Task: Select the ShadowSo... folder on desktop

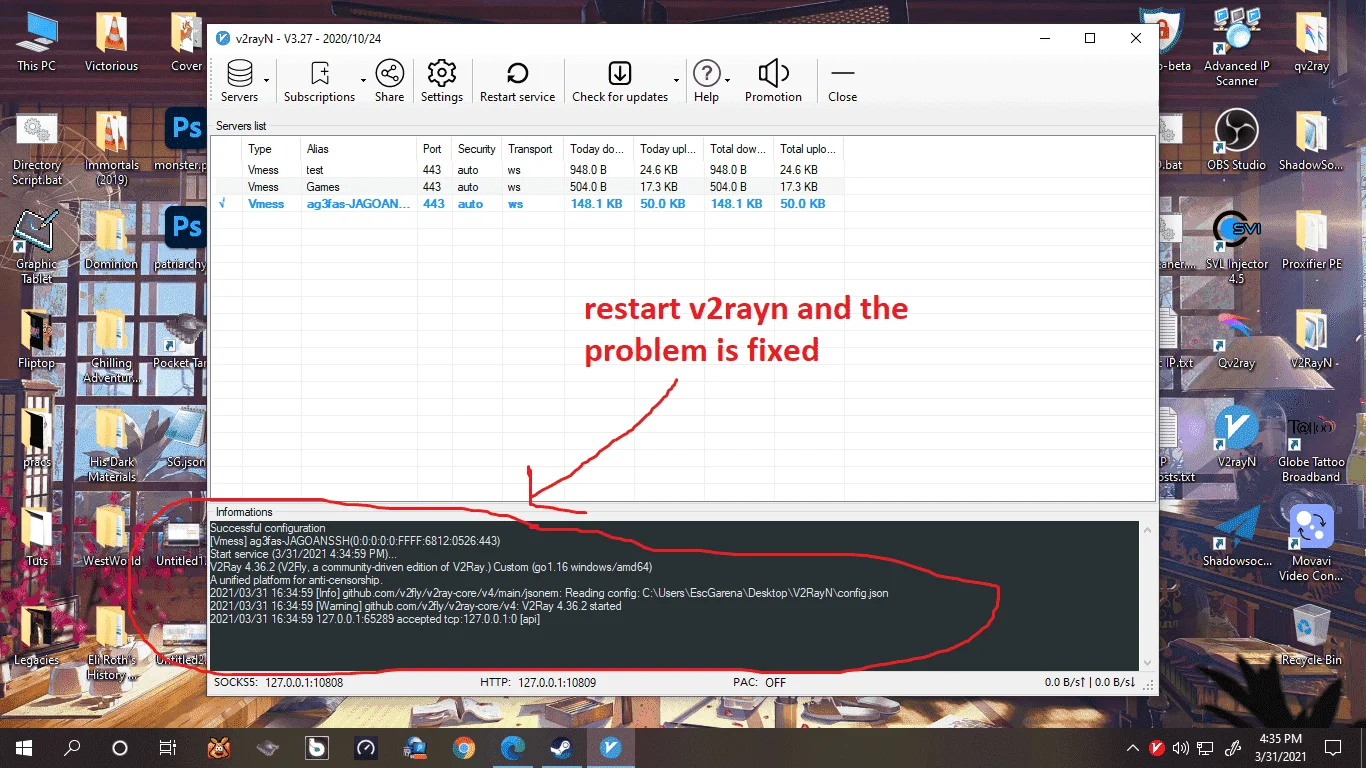Action: (1311, 140)
